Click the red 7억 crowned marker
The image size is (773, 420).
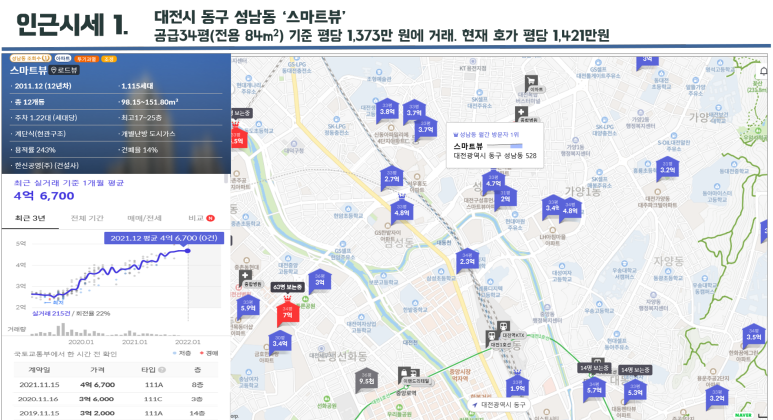point(287,314)
